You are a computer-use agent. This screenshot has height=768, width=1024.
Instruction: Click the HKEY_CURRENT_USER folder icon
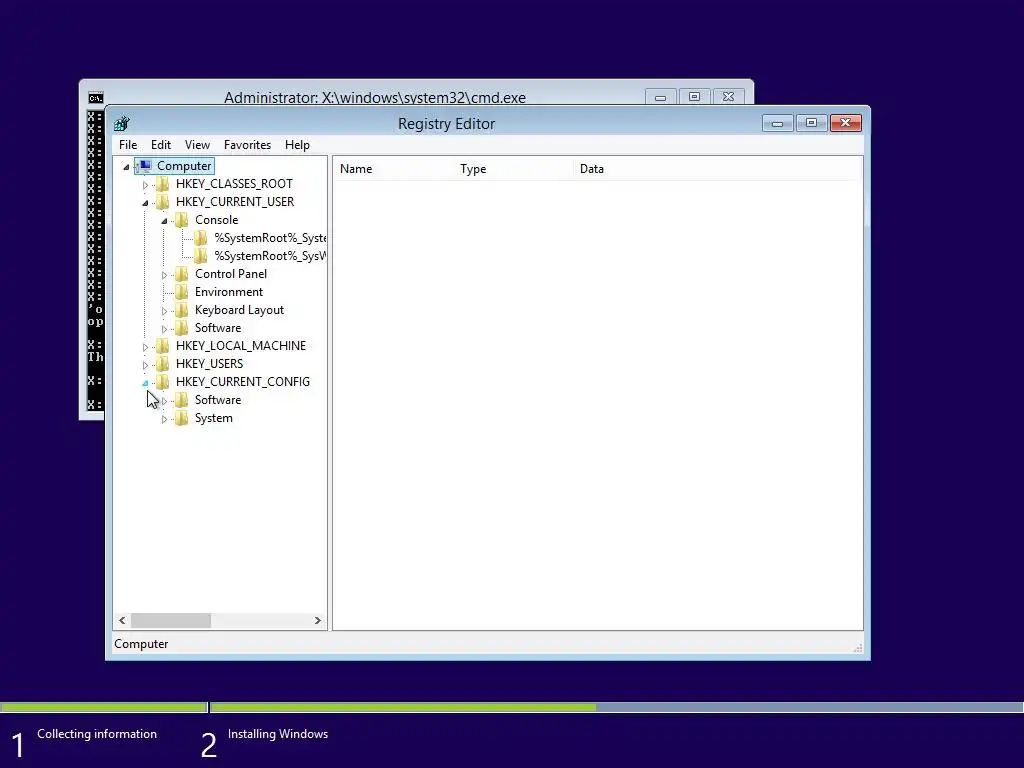coord(163,202)
